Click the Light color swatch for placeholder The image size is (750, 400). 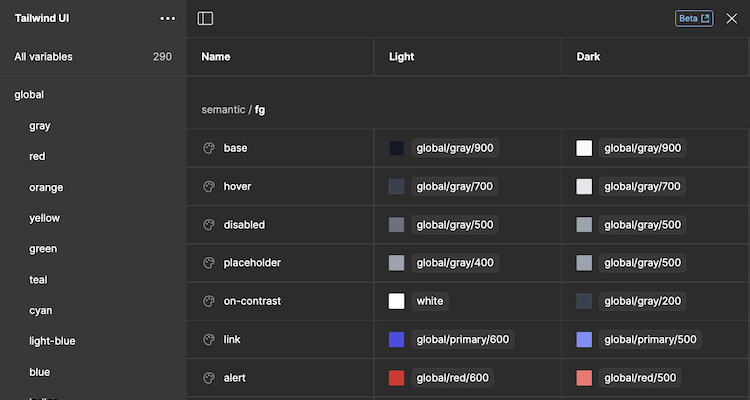[397, 263]
